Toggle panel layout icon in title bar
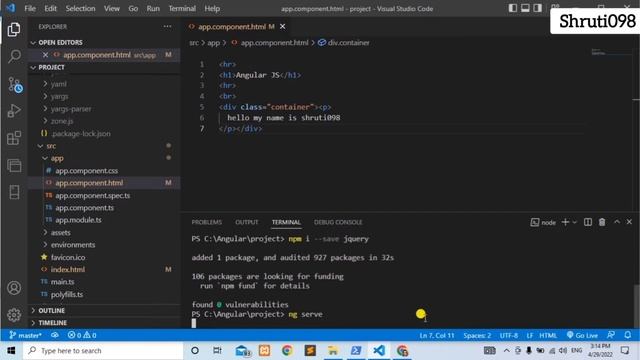640x360 pixels. pyautogui.click(x=525, y=8)
